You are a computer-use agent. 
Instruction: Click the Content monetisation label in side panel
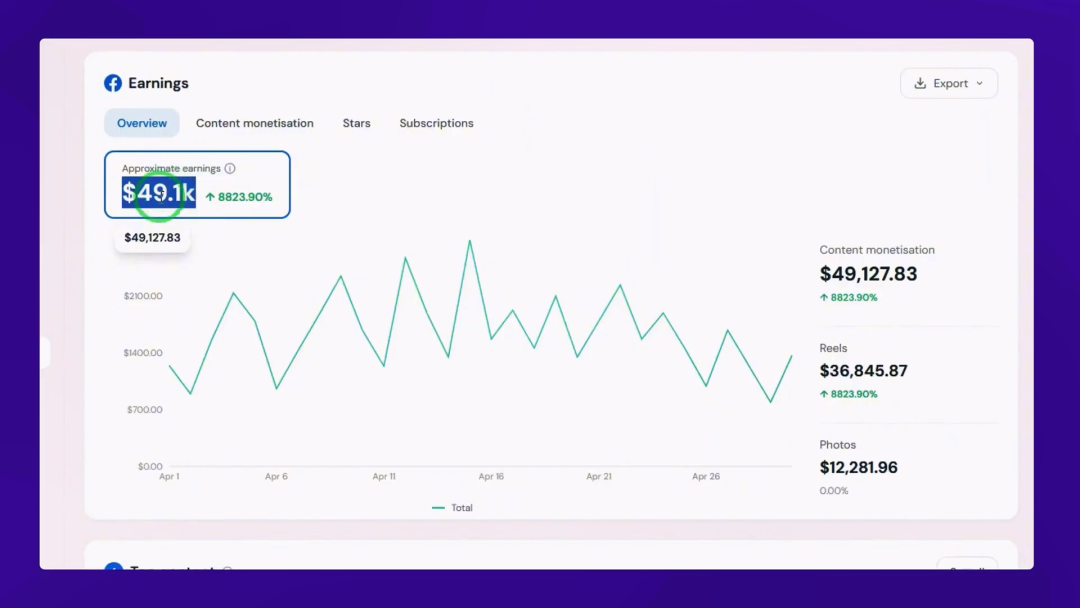[x=877, y=250]
